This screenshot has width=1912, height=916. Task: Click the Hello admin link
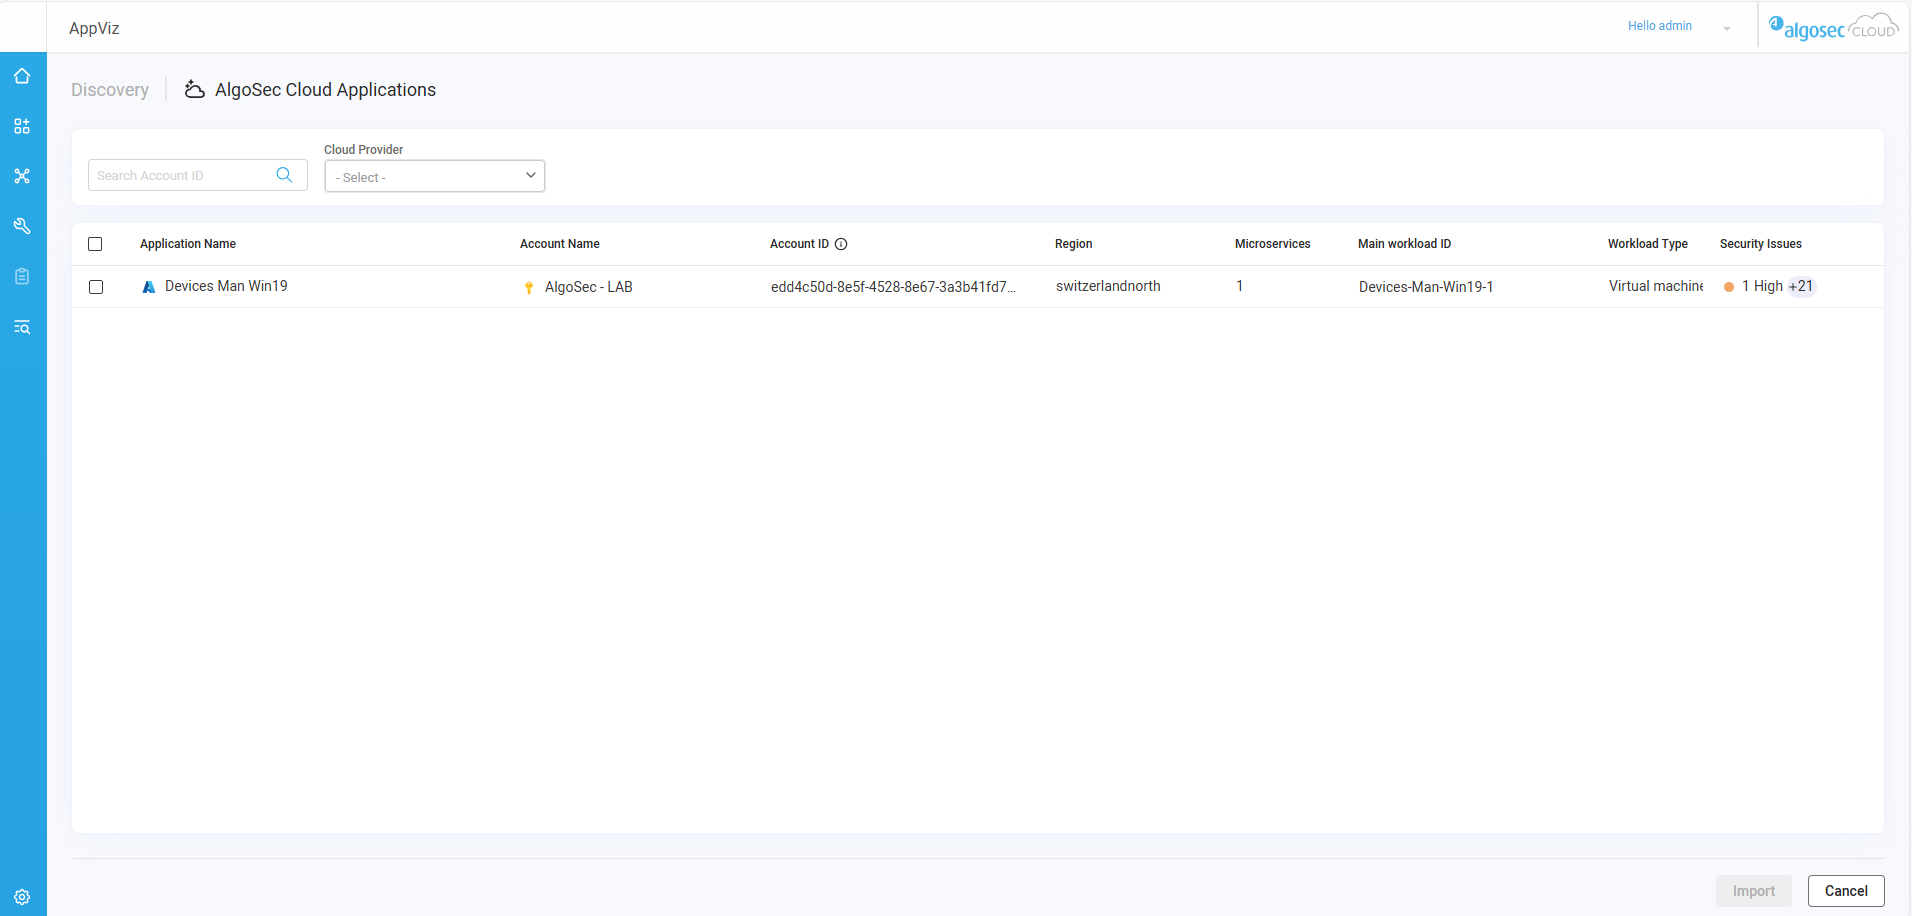pyautogui.click(x=1660, y=26)
